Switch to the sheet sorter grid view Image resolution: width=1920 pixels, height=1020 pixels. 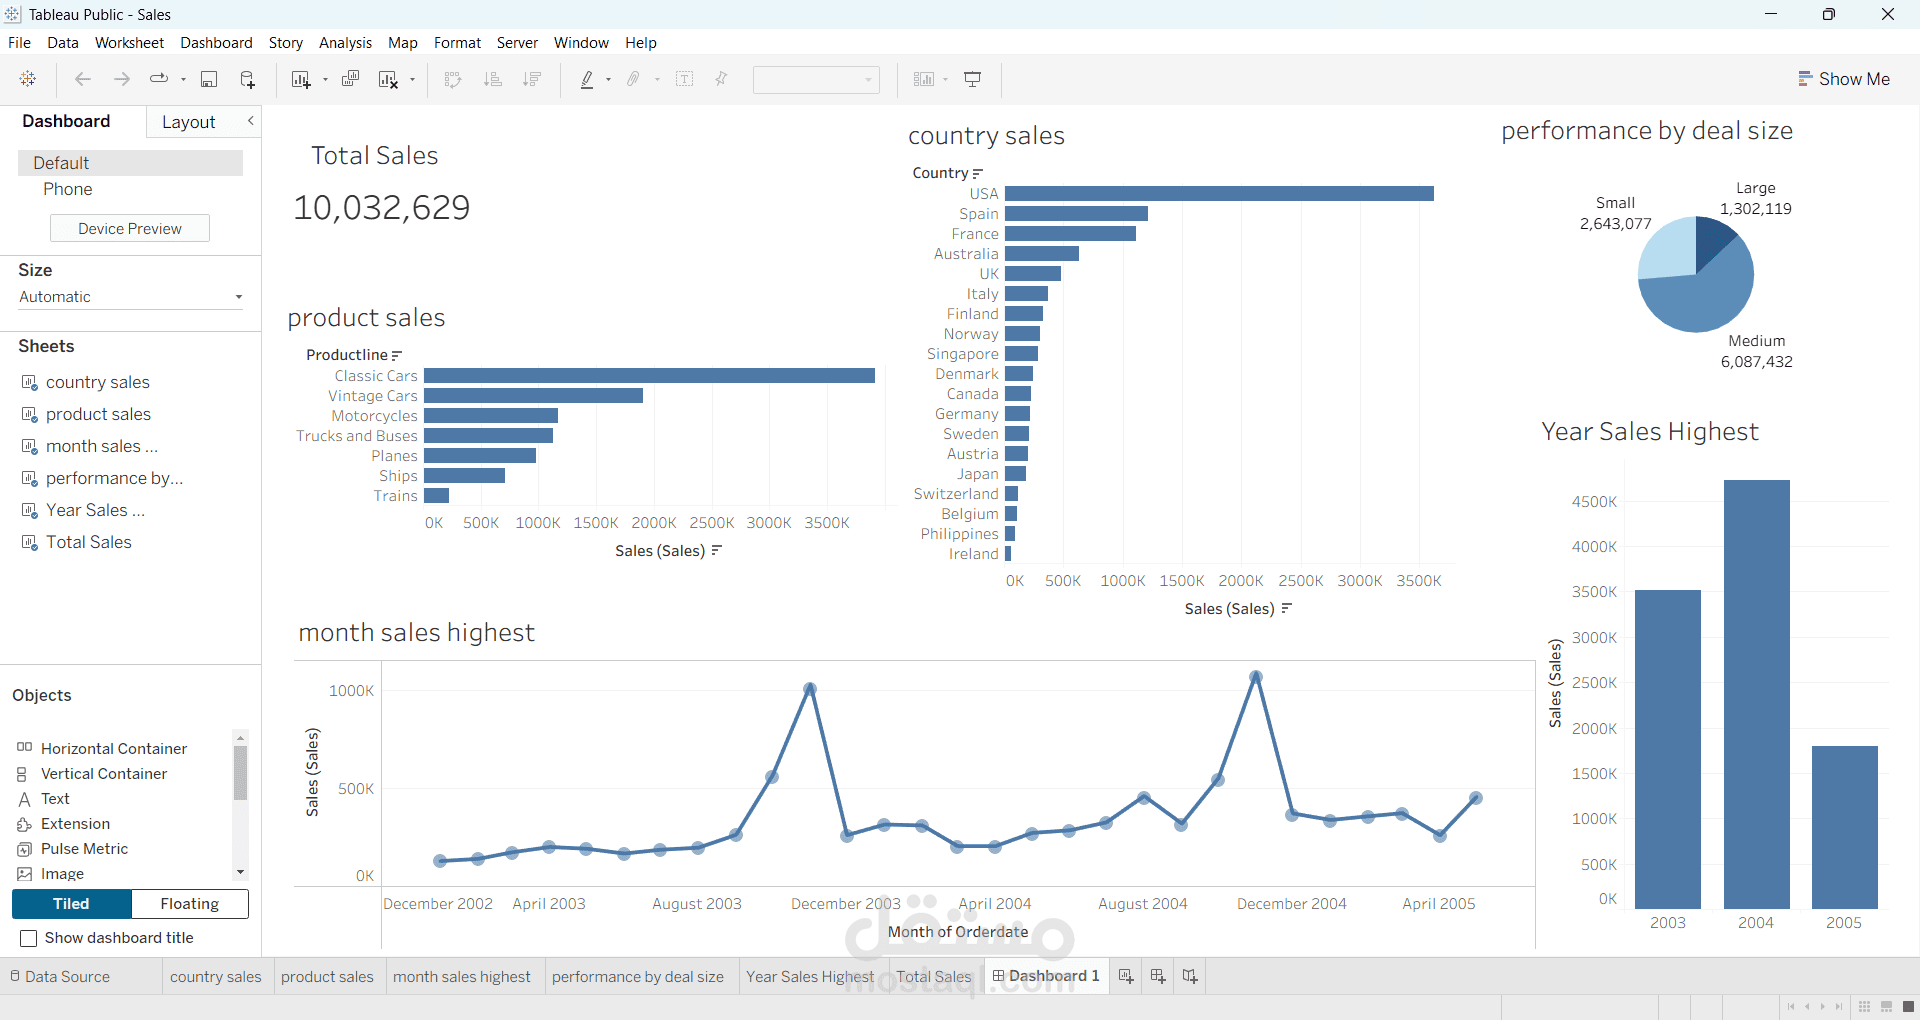[1864, 1006]
